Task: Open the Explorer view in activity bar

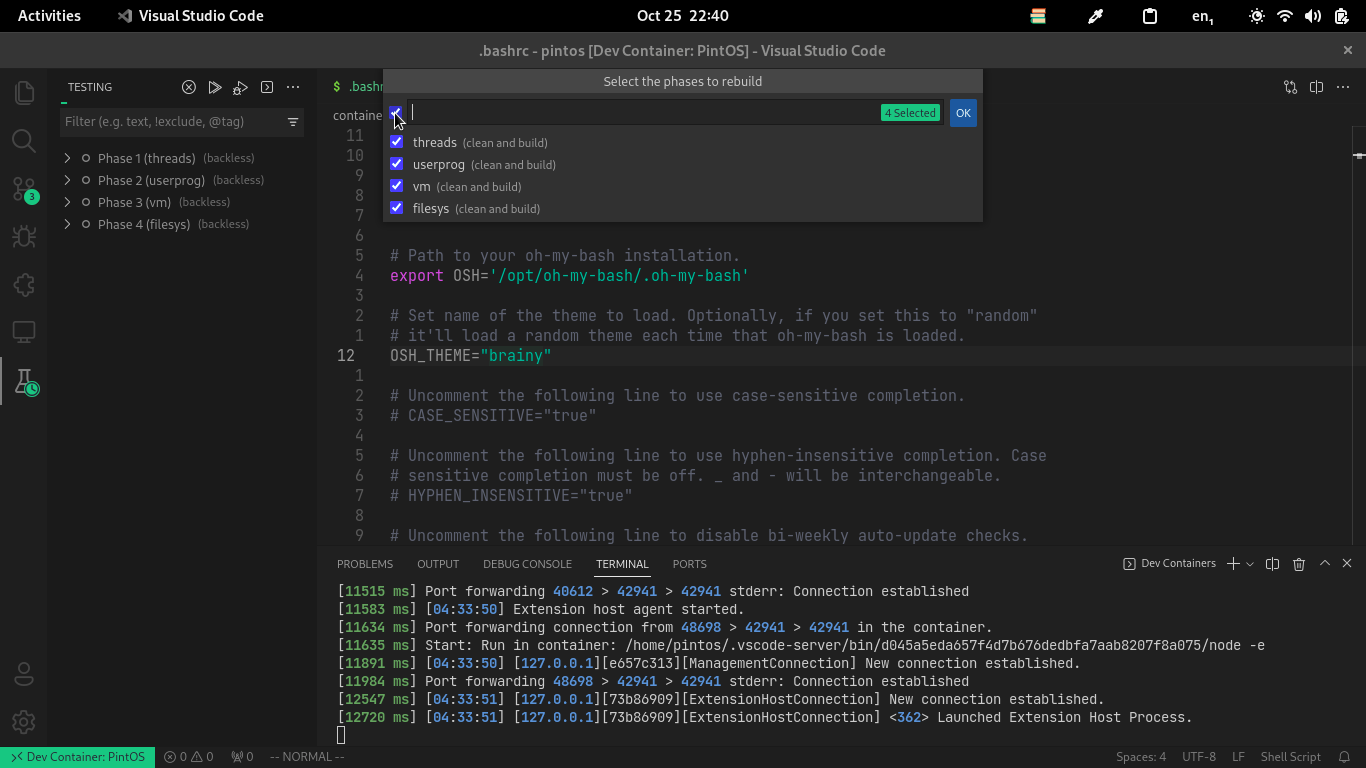Action: [x=24, y=93]
